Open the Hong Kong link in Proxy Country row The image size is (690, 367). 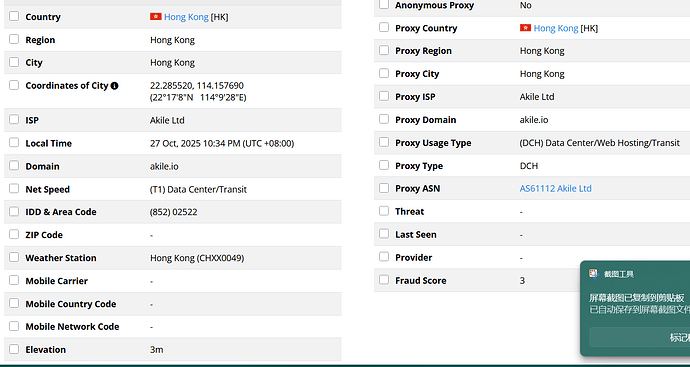click(x=556, y=28)
